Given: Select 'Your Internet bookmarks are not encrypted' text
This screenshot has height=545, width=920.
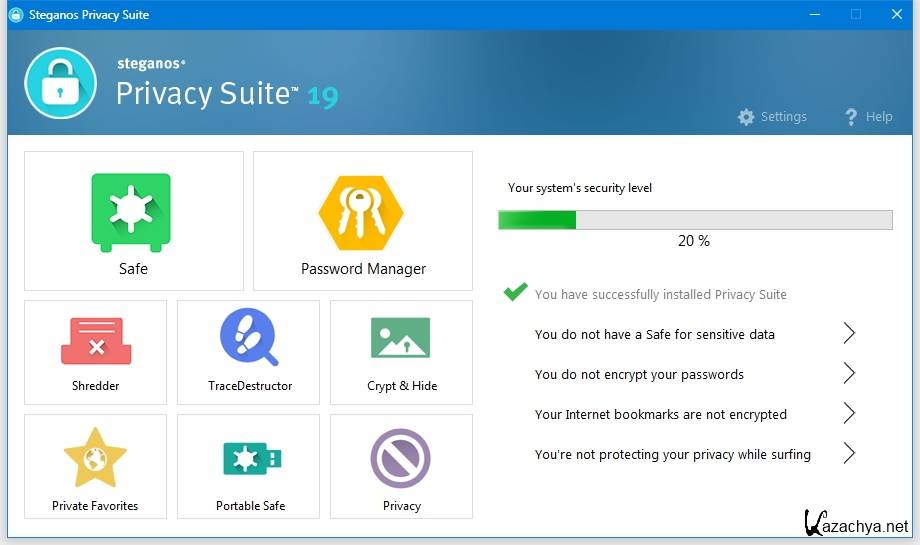Looking at the screenshot, I should [660, 415].
